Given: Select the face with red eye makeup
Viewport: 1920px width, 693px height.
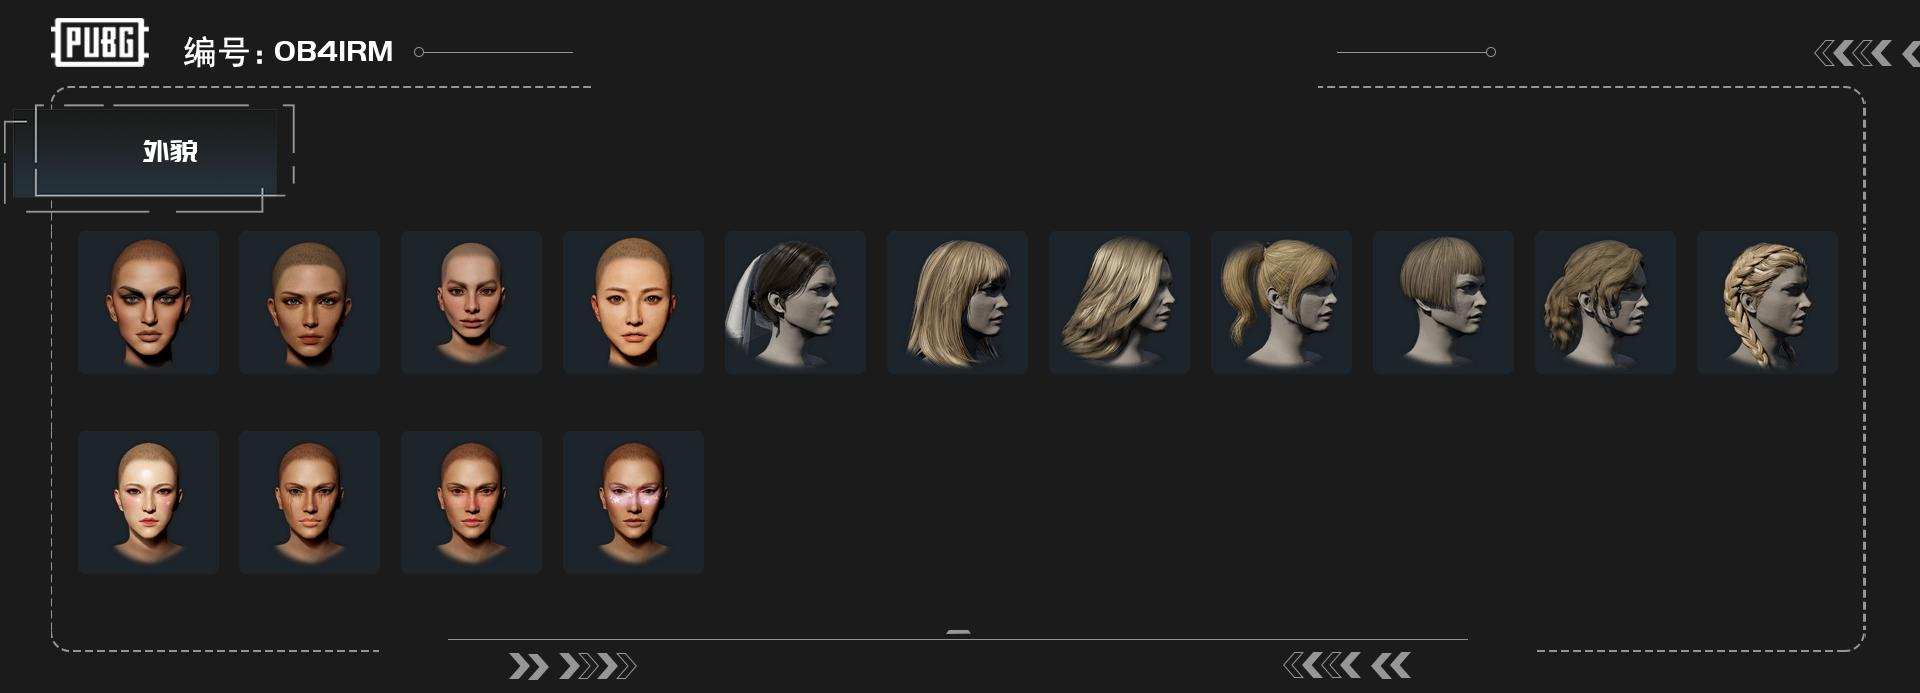Looking at the screenshot, I should click(x=471, y=502).
